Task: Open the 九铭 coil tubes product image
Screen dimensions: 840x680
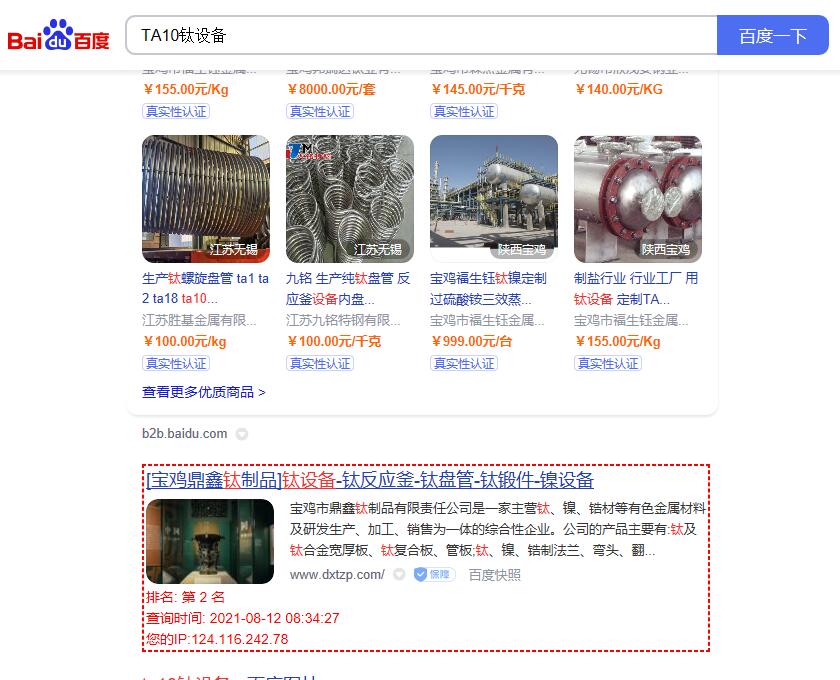Action: pos(350,199)
